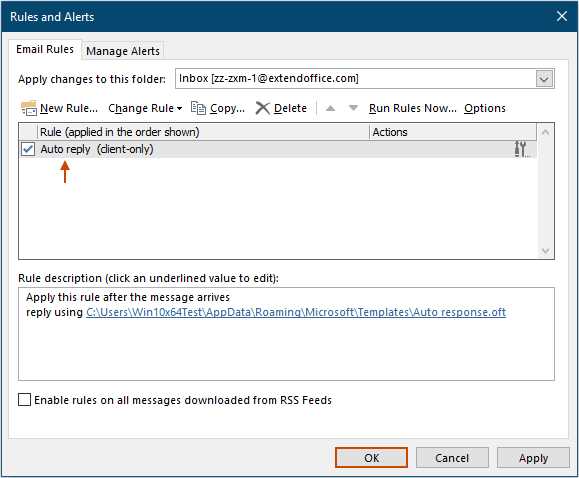This screenshot has height=478, width=579.
Task: Close the Rules and Alerts dialog
Action: [x=562, y=16]
